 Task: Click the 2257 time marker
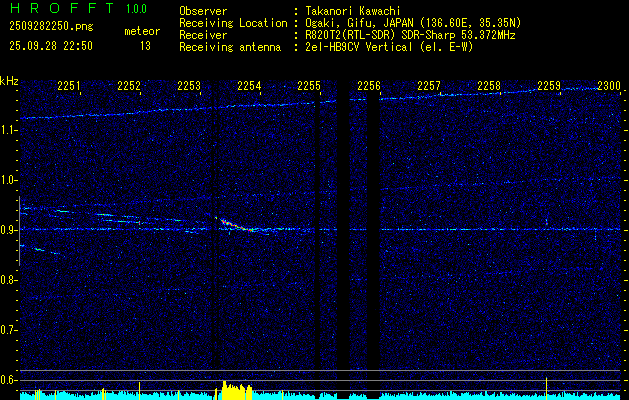[x=429, y=86]
